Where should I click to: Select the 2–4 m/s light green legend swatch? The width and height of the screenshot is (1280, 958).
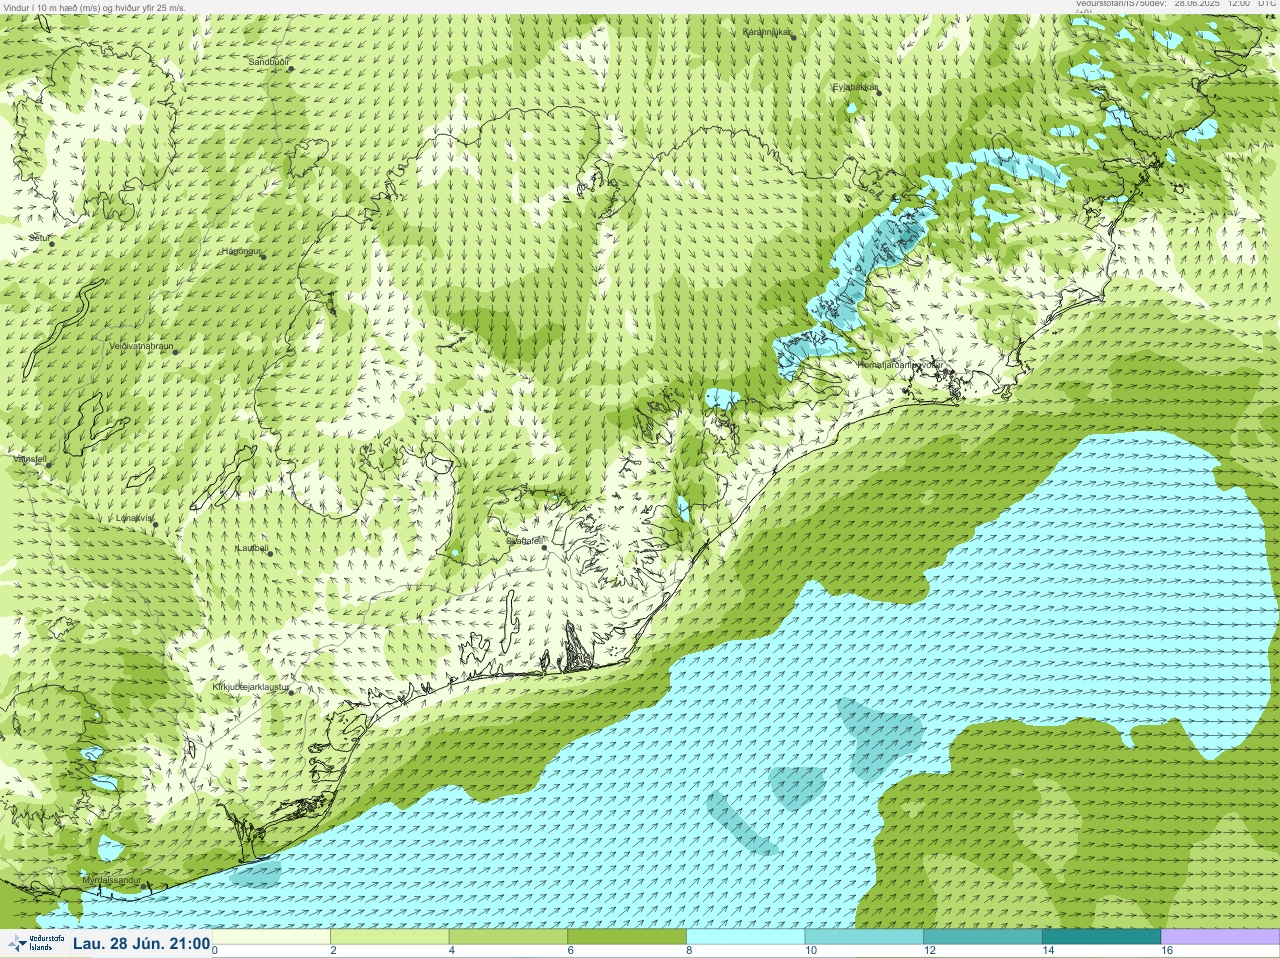[x=390, y=937]
